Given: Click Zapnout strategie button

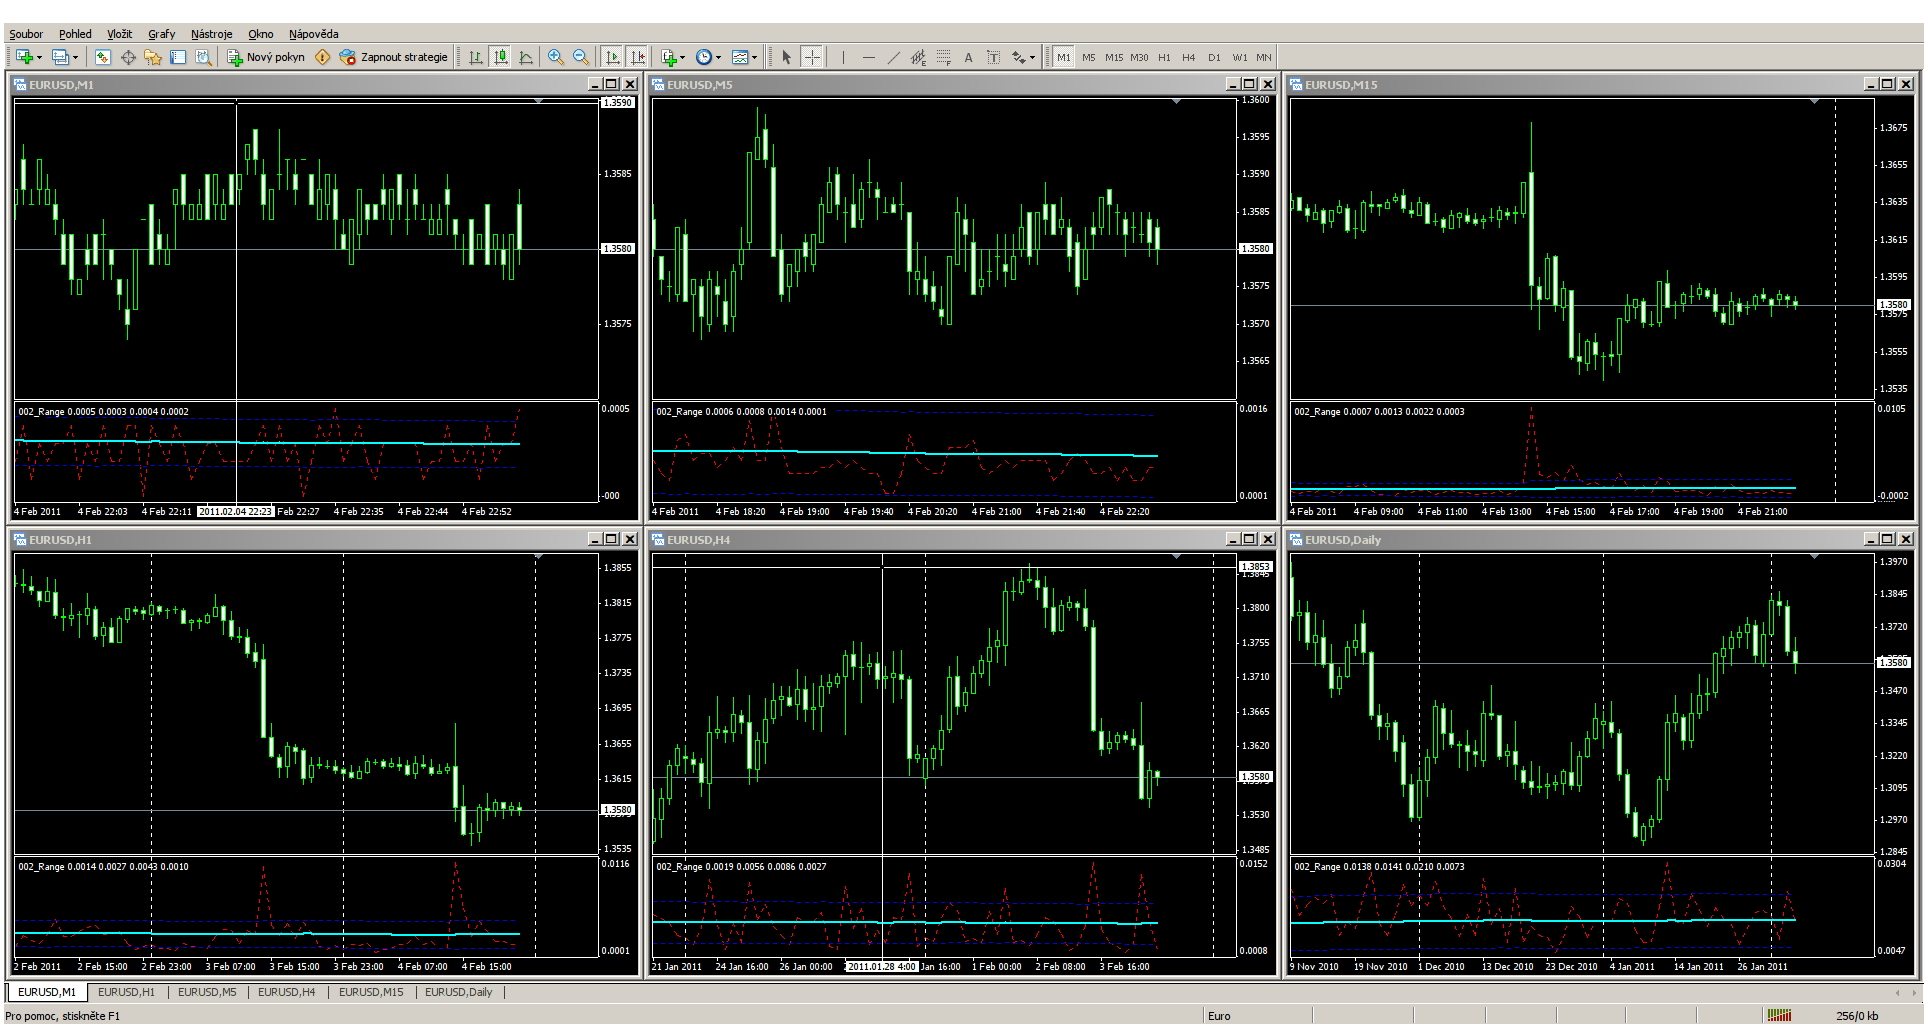Looking at the screenshot, I should [x=394, y=57].
